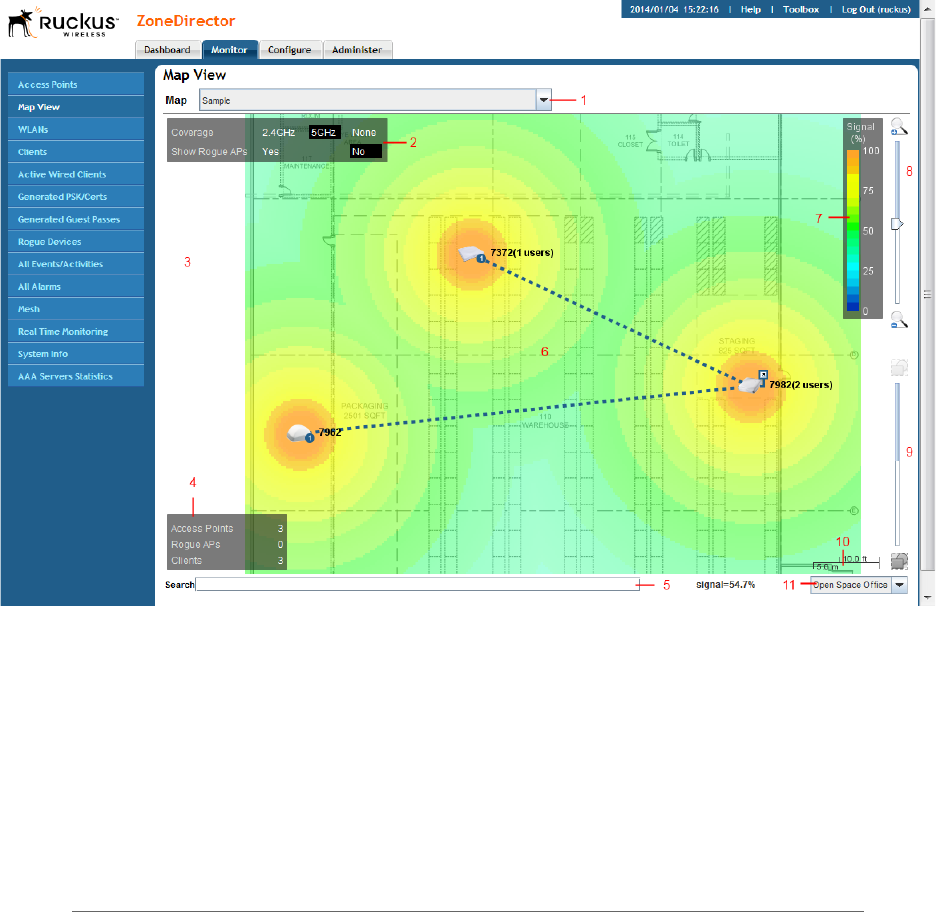Viewport: 936px width, 912px height.
Task: Click the Search input field
Action: click(x=418, y=584)
